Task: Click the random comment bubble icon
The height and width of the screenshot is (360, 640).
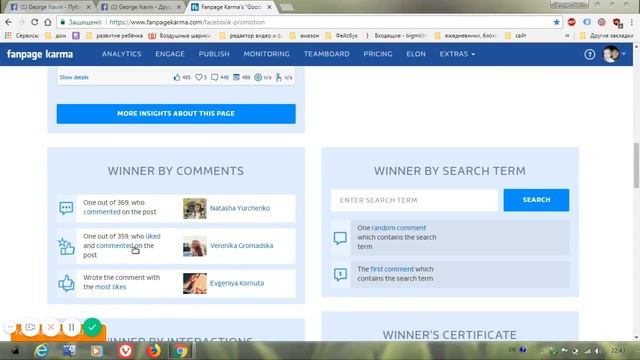Action: [340, 238]
